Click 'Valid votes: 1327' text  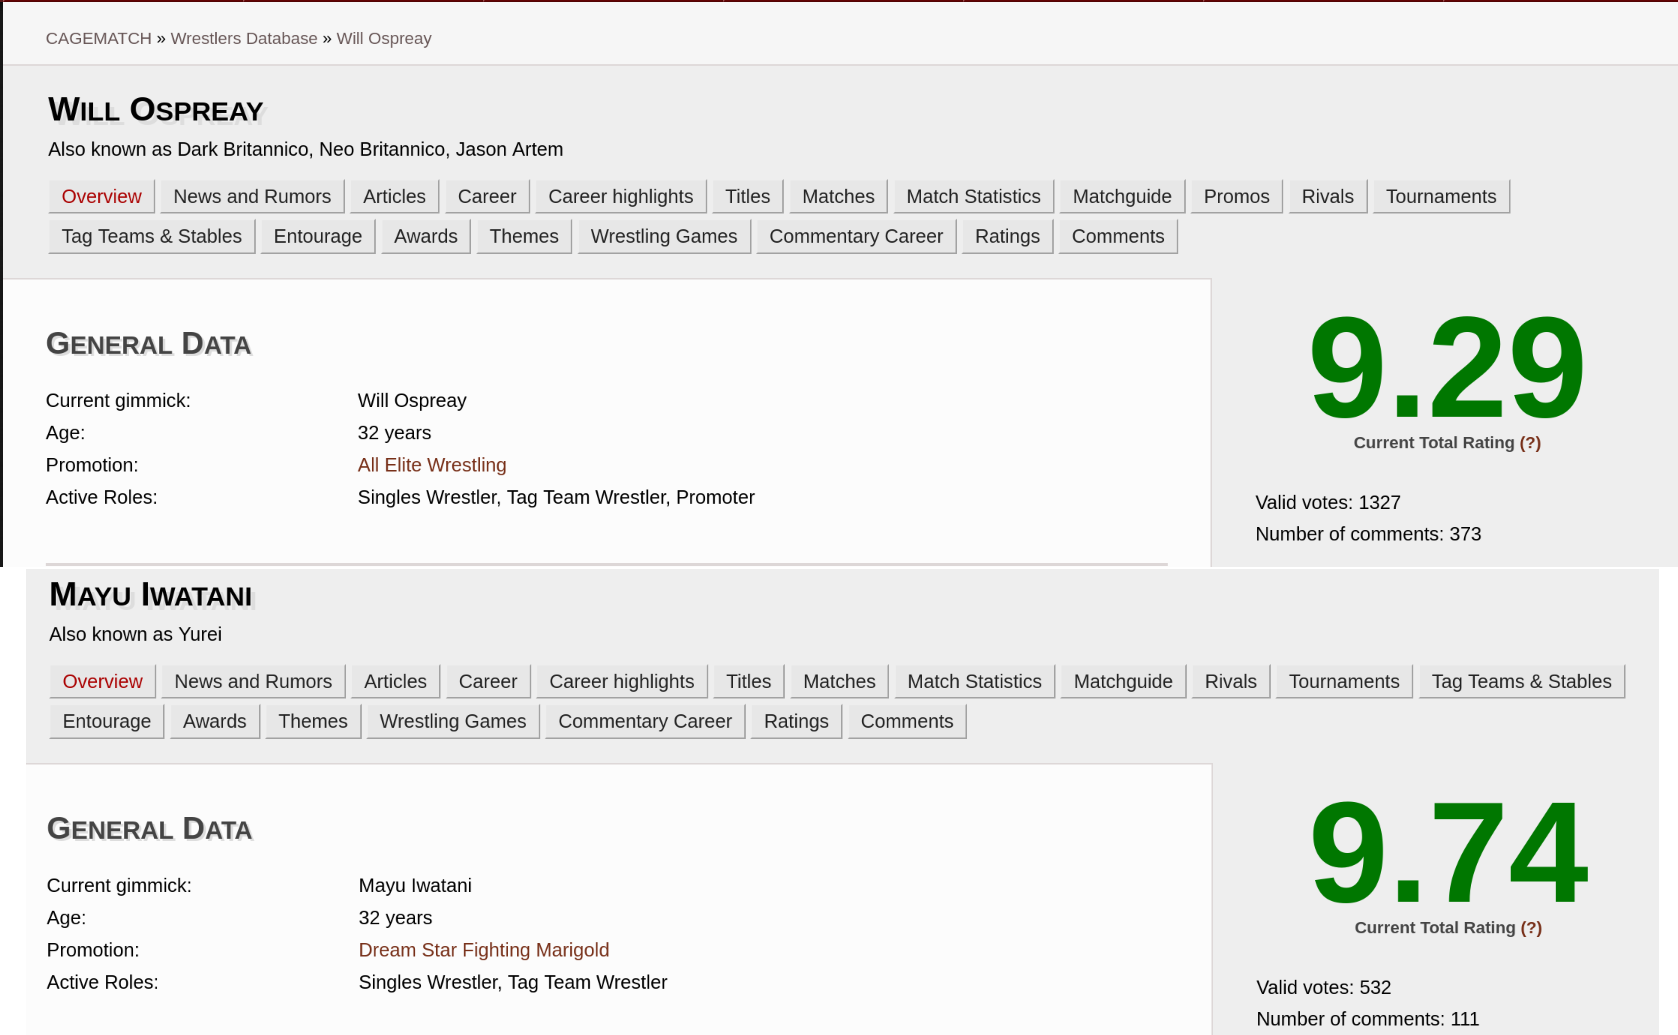[1328, 502]
